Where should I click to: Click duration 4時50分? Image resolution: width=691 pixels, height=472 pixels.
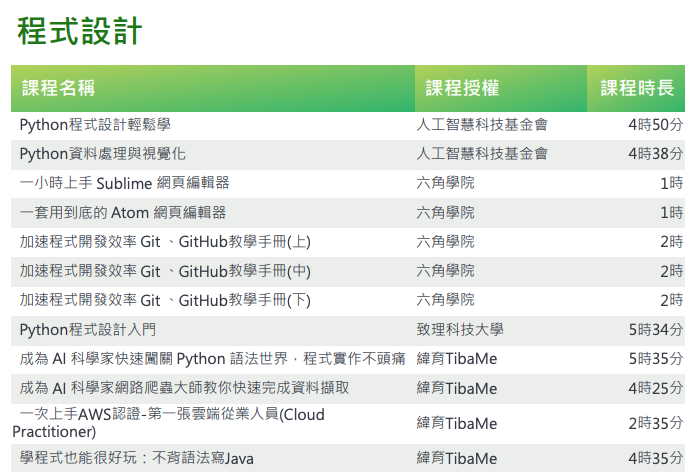click(655, 125)
